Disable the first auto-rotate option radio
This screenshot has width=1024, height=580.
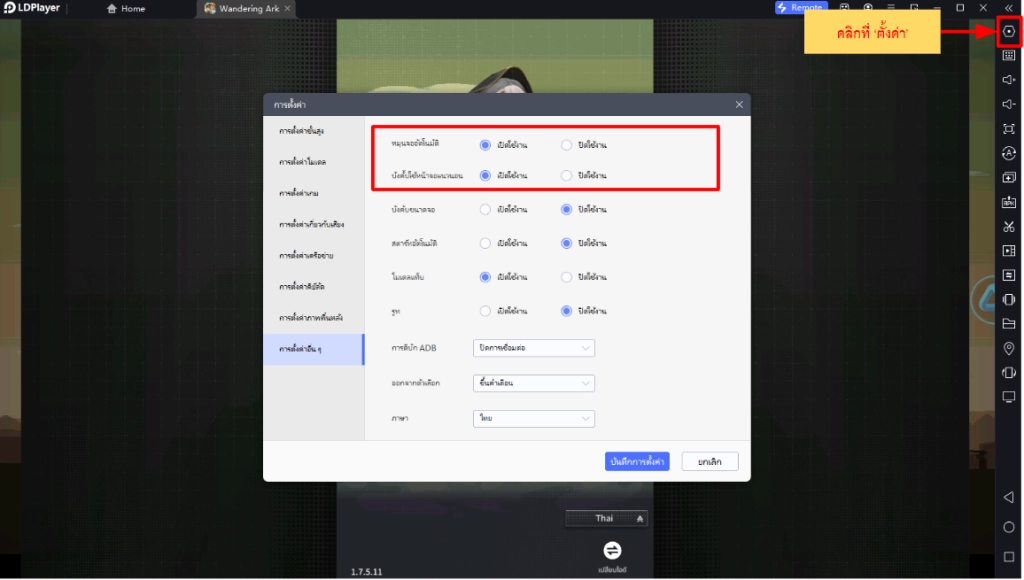[x=567, y=145]
